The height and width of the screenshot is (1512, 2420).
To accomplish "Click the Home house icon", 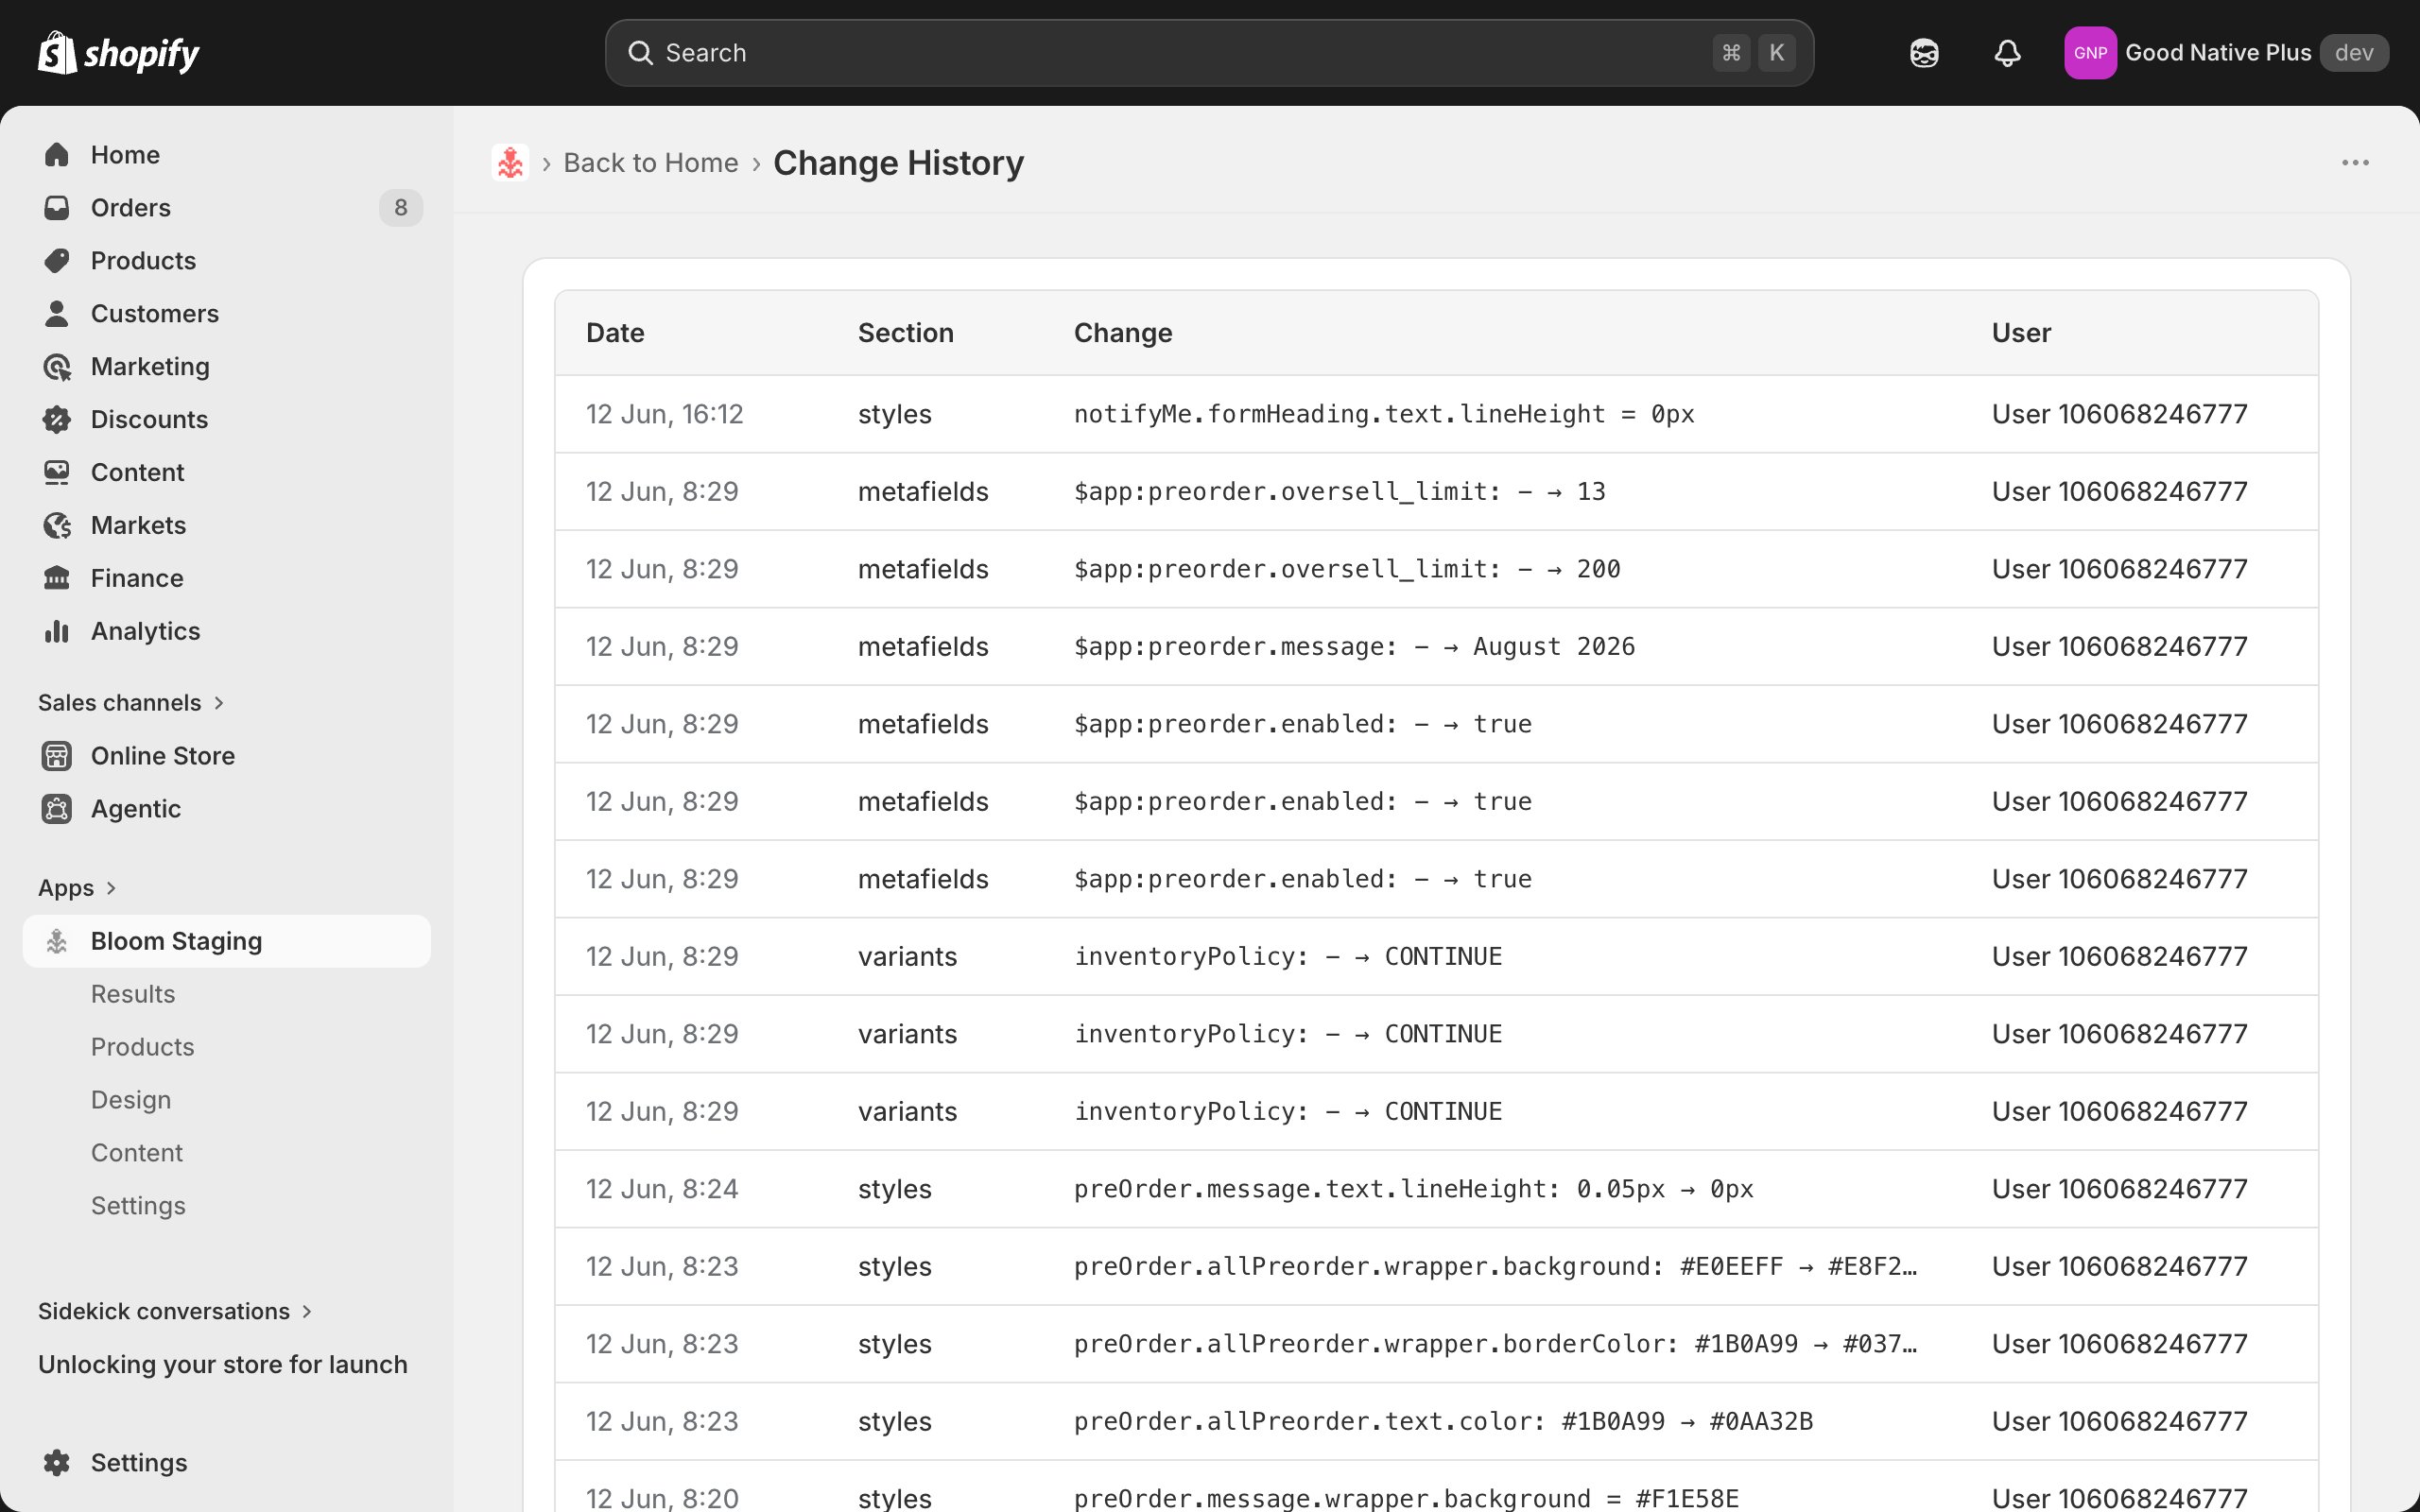I will point(57,155).
